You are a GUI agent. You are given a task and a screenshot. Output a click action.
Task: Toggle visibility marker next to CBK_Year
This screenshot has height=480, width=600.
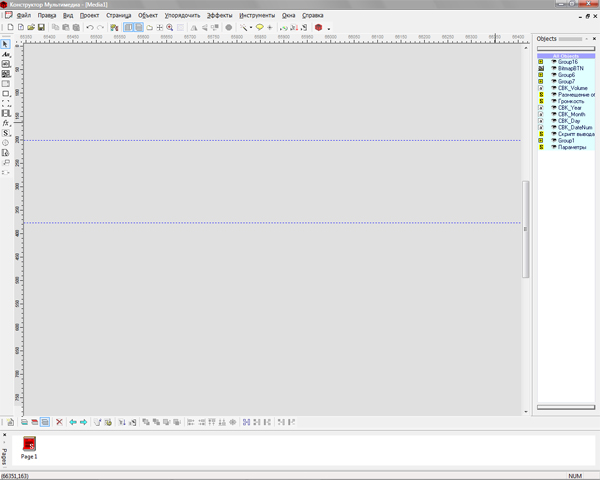click(x=553, y=108)
